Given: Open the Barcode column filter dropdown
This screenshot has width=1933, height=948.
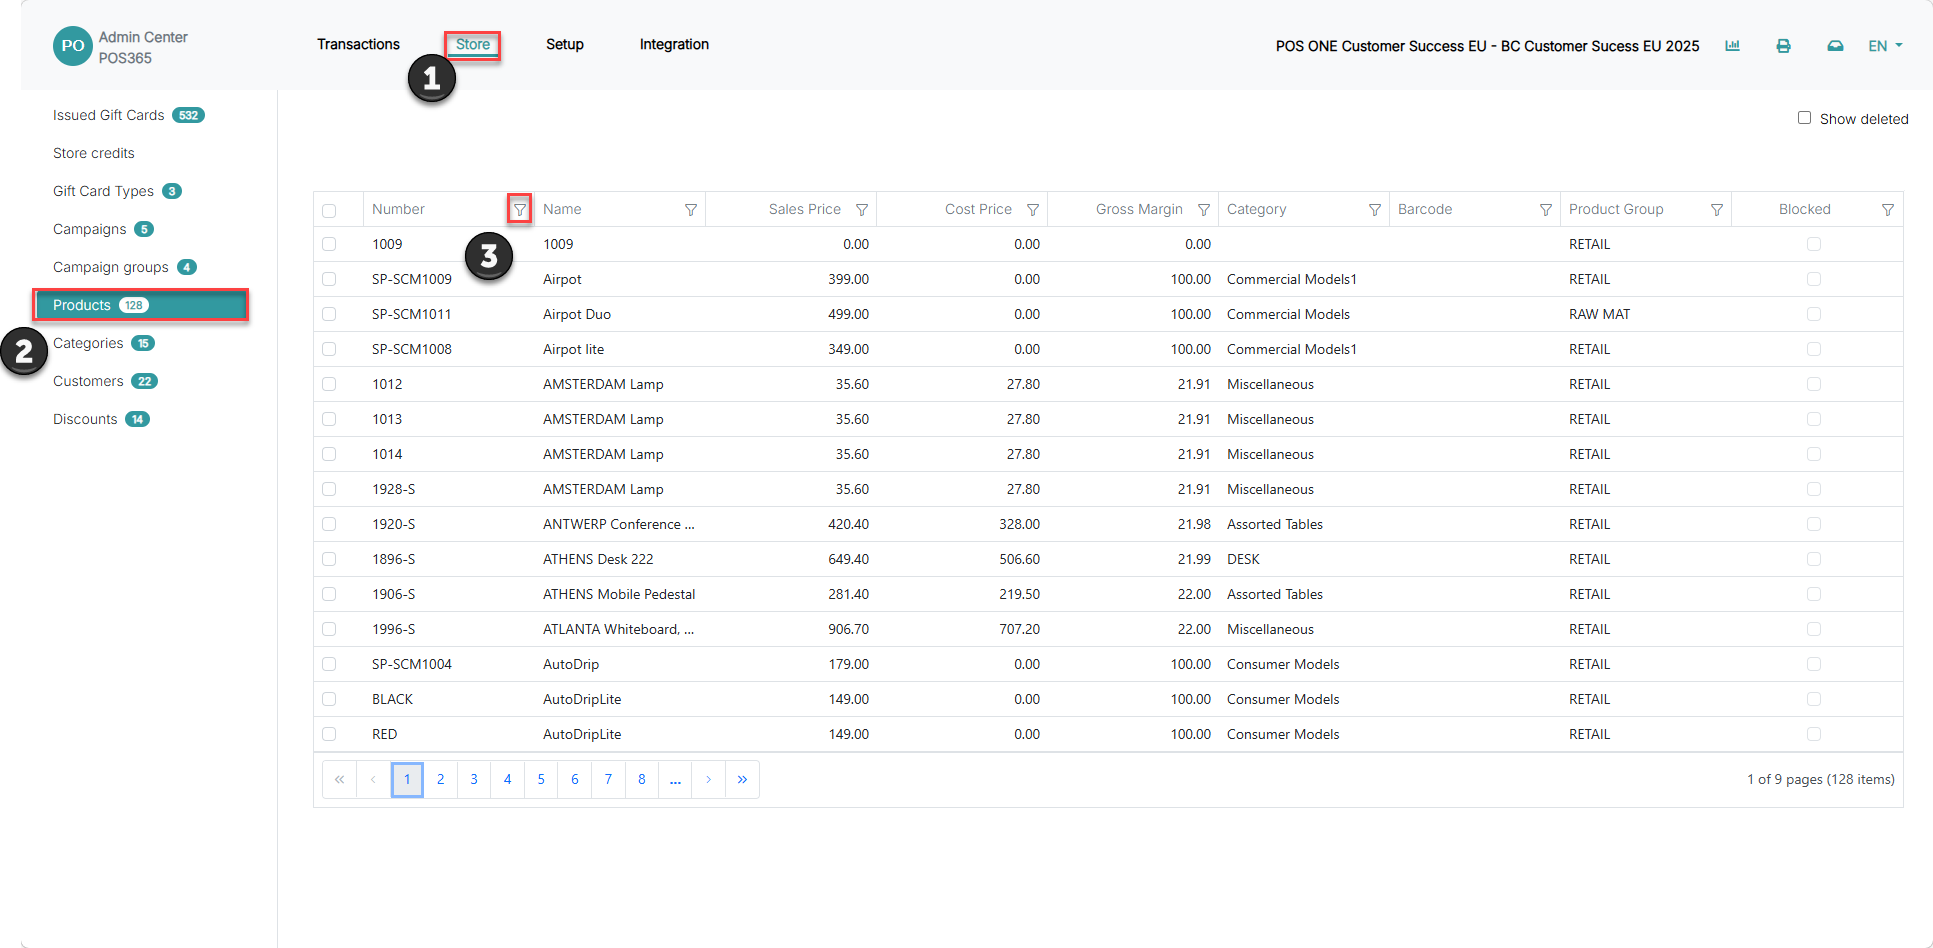Looking at the screenshot, I should (x=1546, y=210).
